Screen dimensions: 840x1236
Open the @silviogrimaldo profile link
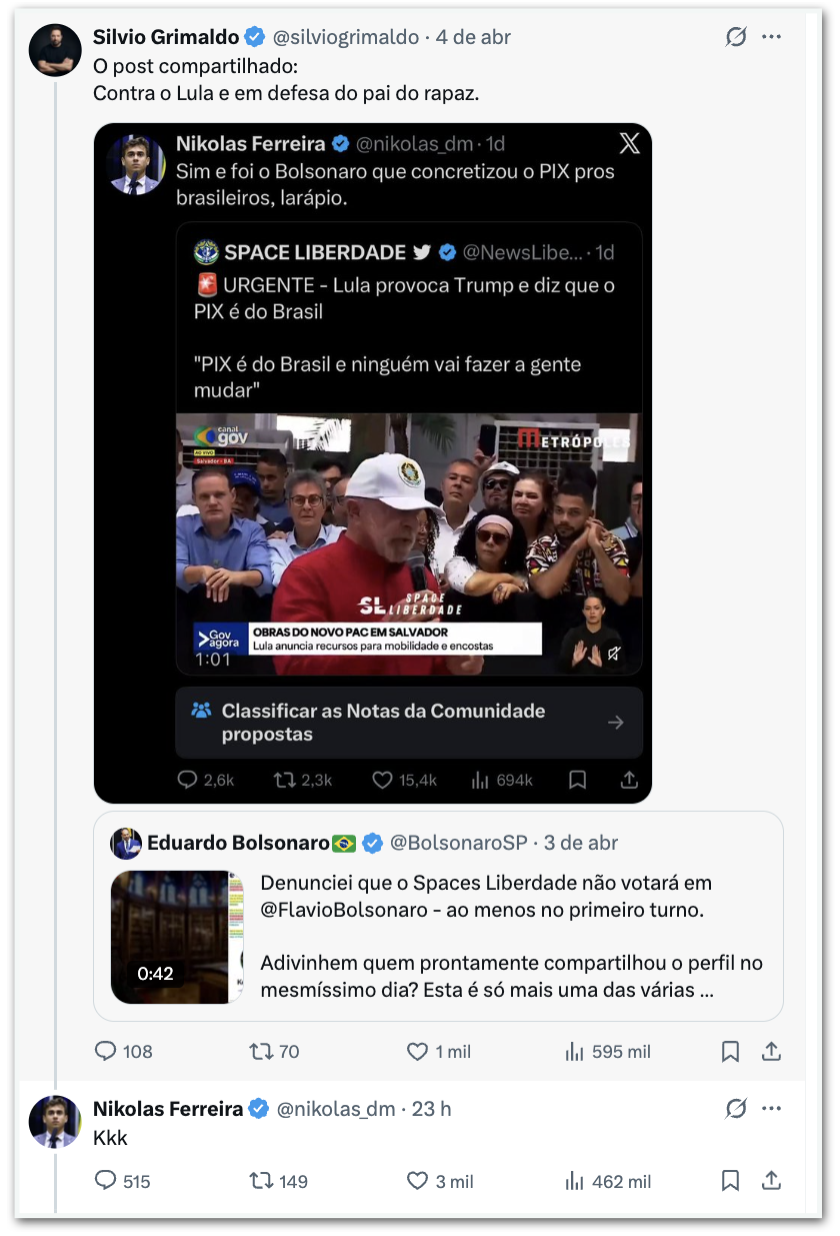346,37
